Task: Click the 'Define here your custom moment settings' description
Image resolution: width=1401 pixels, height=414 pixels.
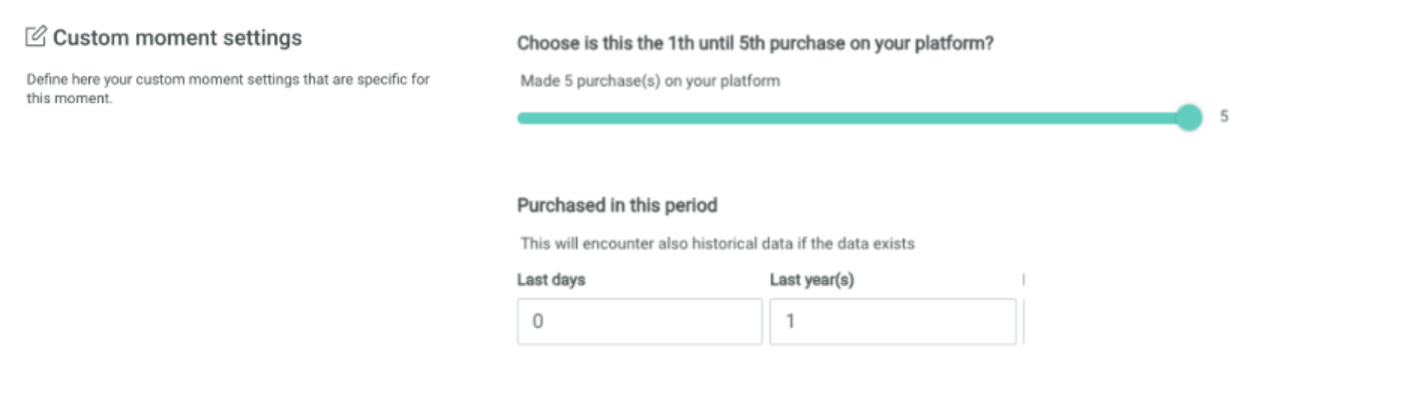Action: 228,79
